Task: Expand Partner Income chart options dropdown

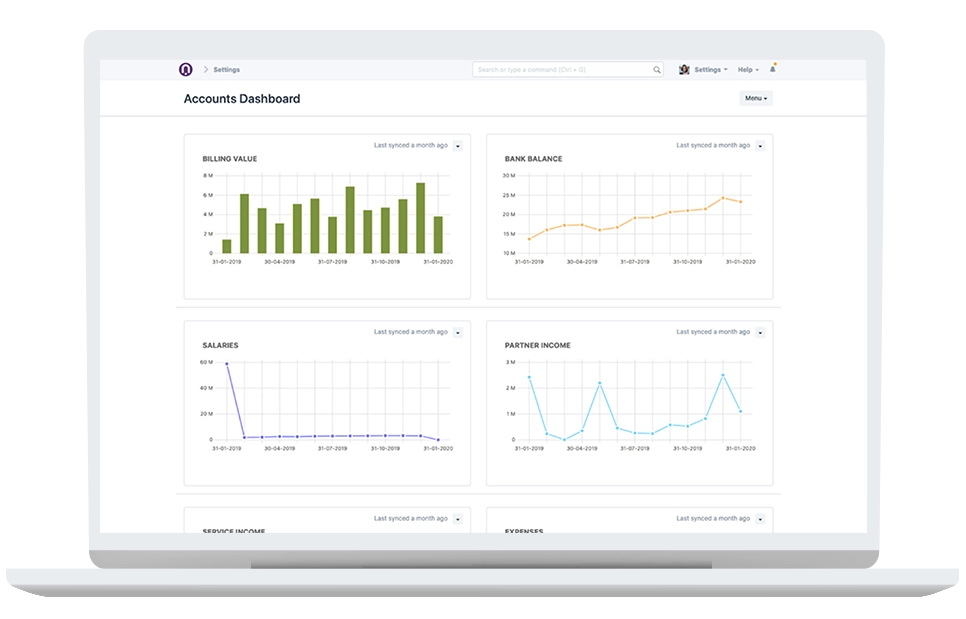Action: click(760, 332)
